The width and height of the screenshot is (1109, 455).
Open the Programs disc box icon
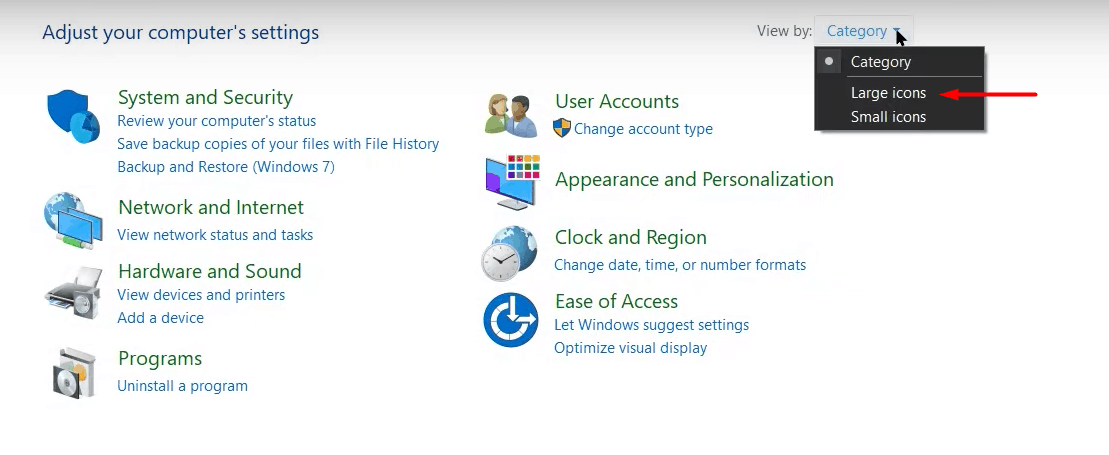(x=73, y=373)
